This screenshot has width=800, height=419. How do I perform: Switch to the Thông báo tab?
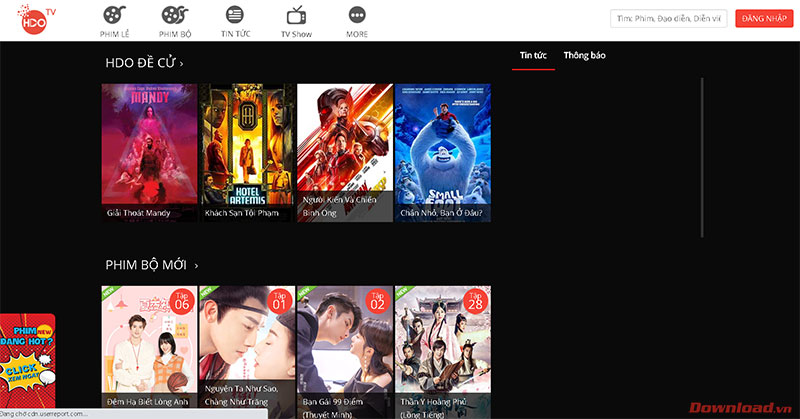584,55
